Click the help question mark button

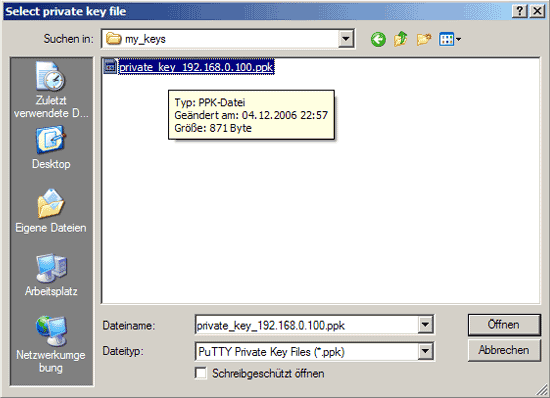(x=519, y=12)
